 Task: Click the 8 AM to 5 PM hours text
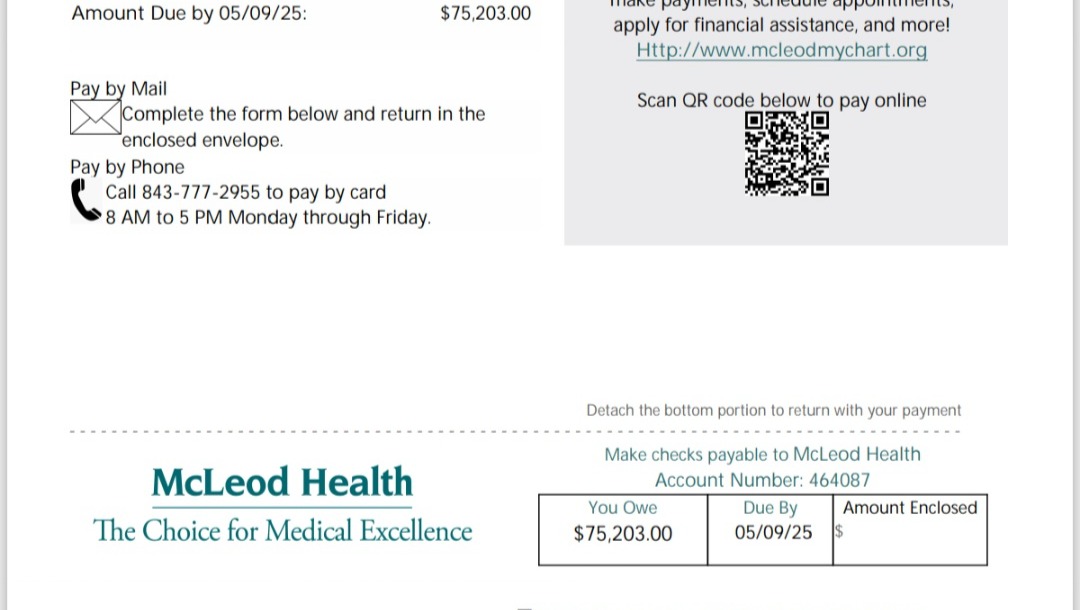point(268,218)
